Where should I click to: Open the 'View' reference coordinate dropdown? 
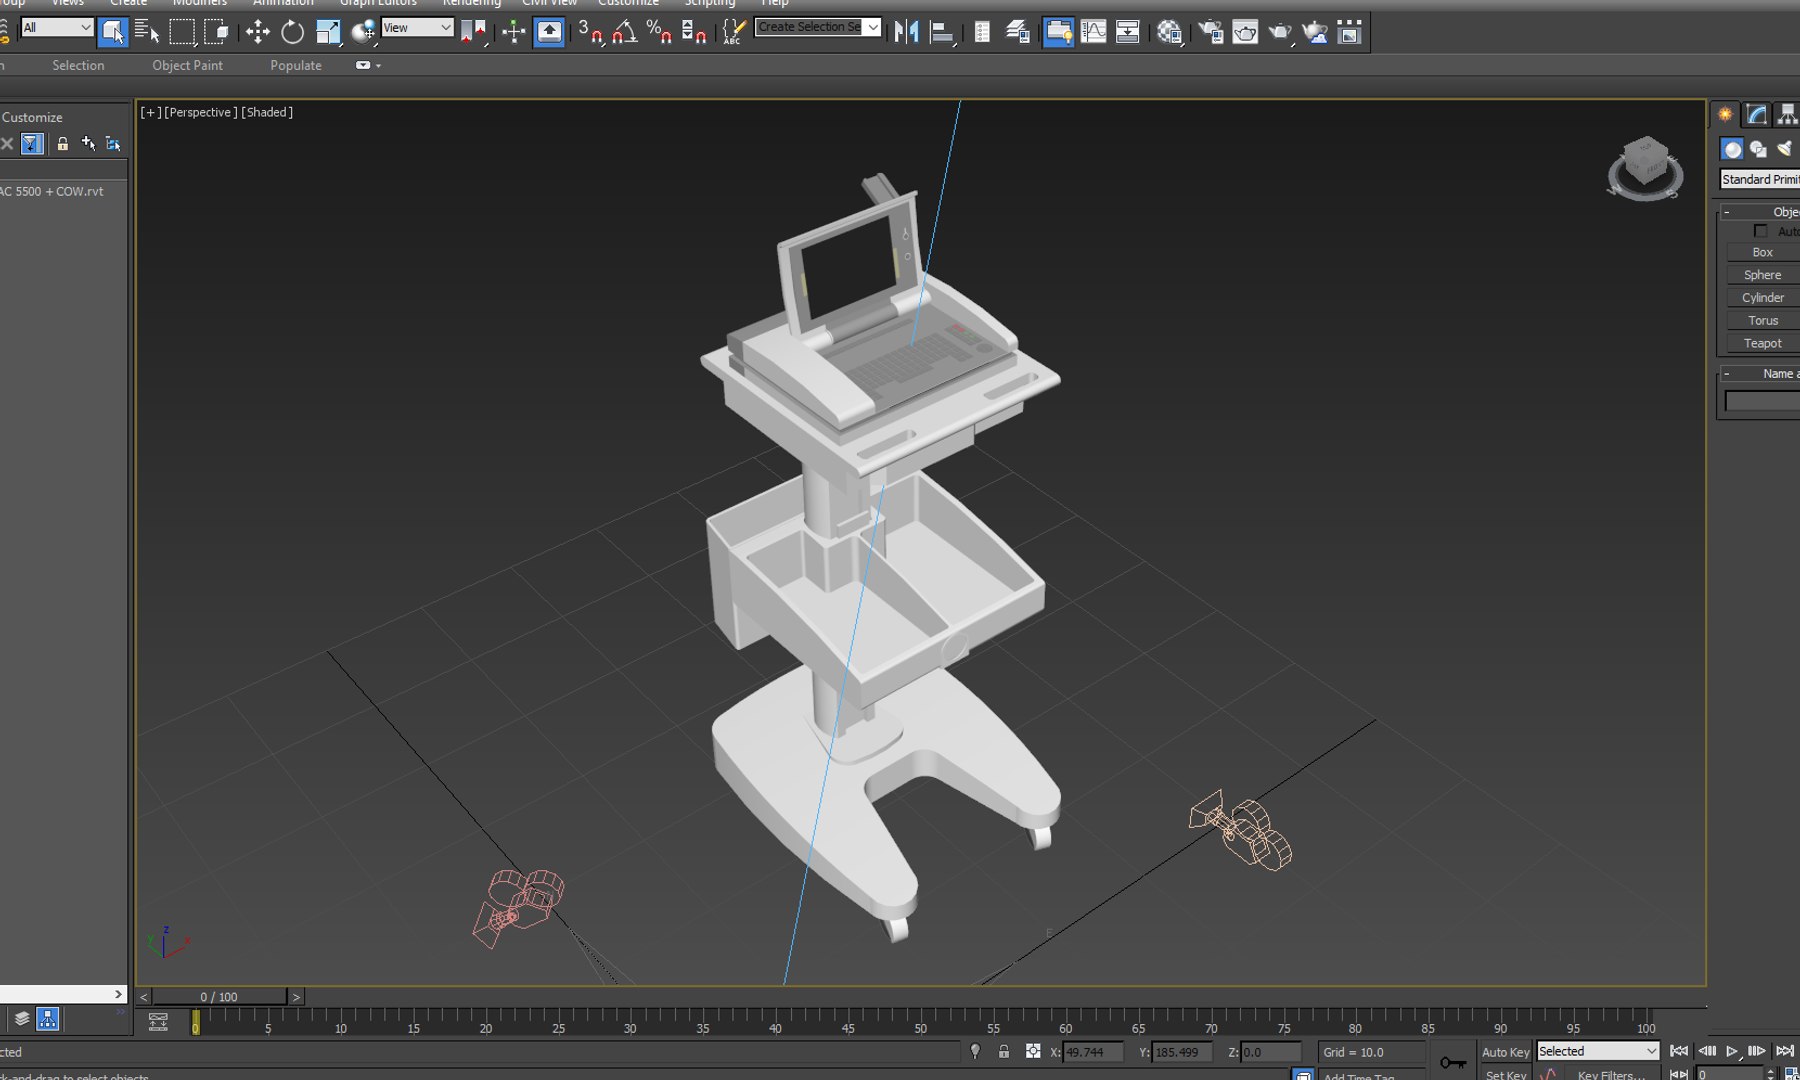click(417, 27)
